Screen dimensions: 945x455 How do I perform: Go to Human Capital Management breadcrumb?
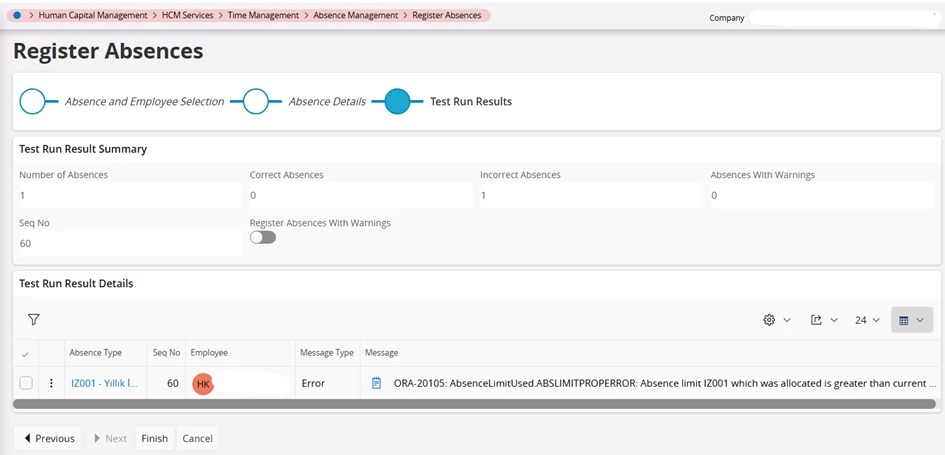93,16
